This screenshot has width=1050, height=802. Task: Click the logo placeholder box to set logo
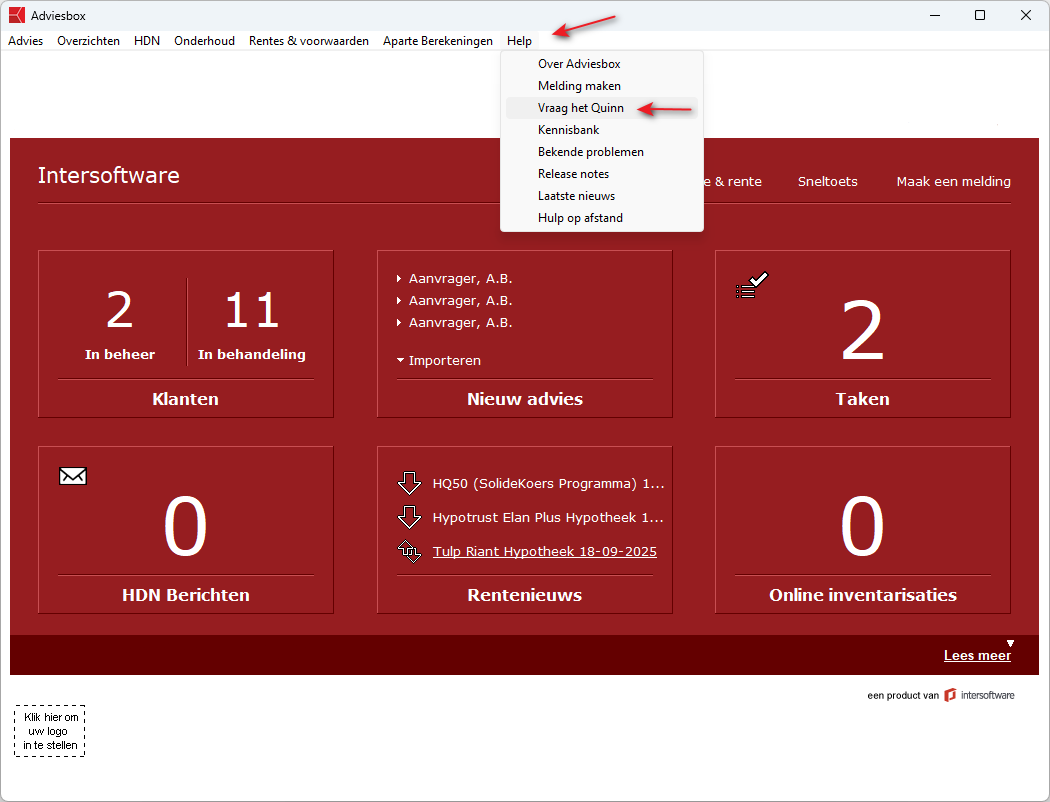click(50, 731)
